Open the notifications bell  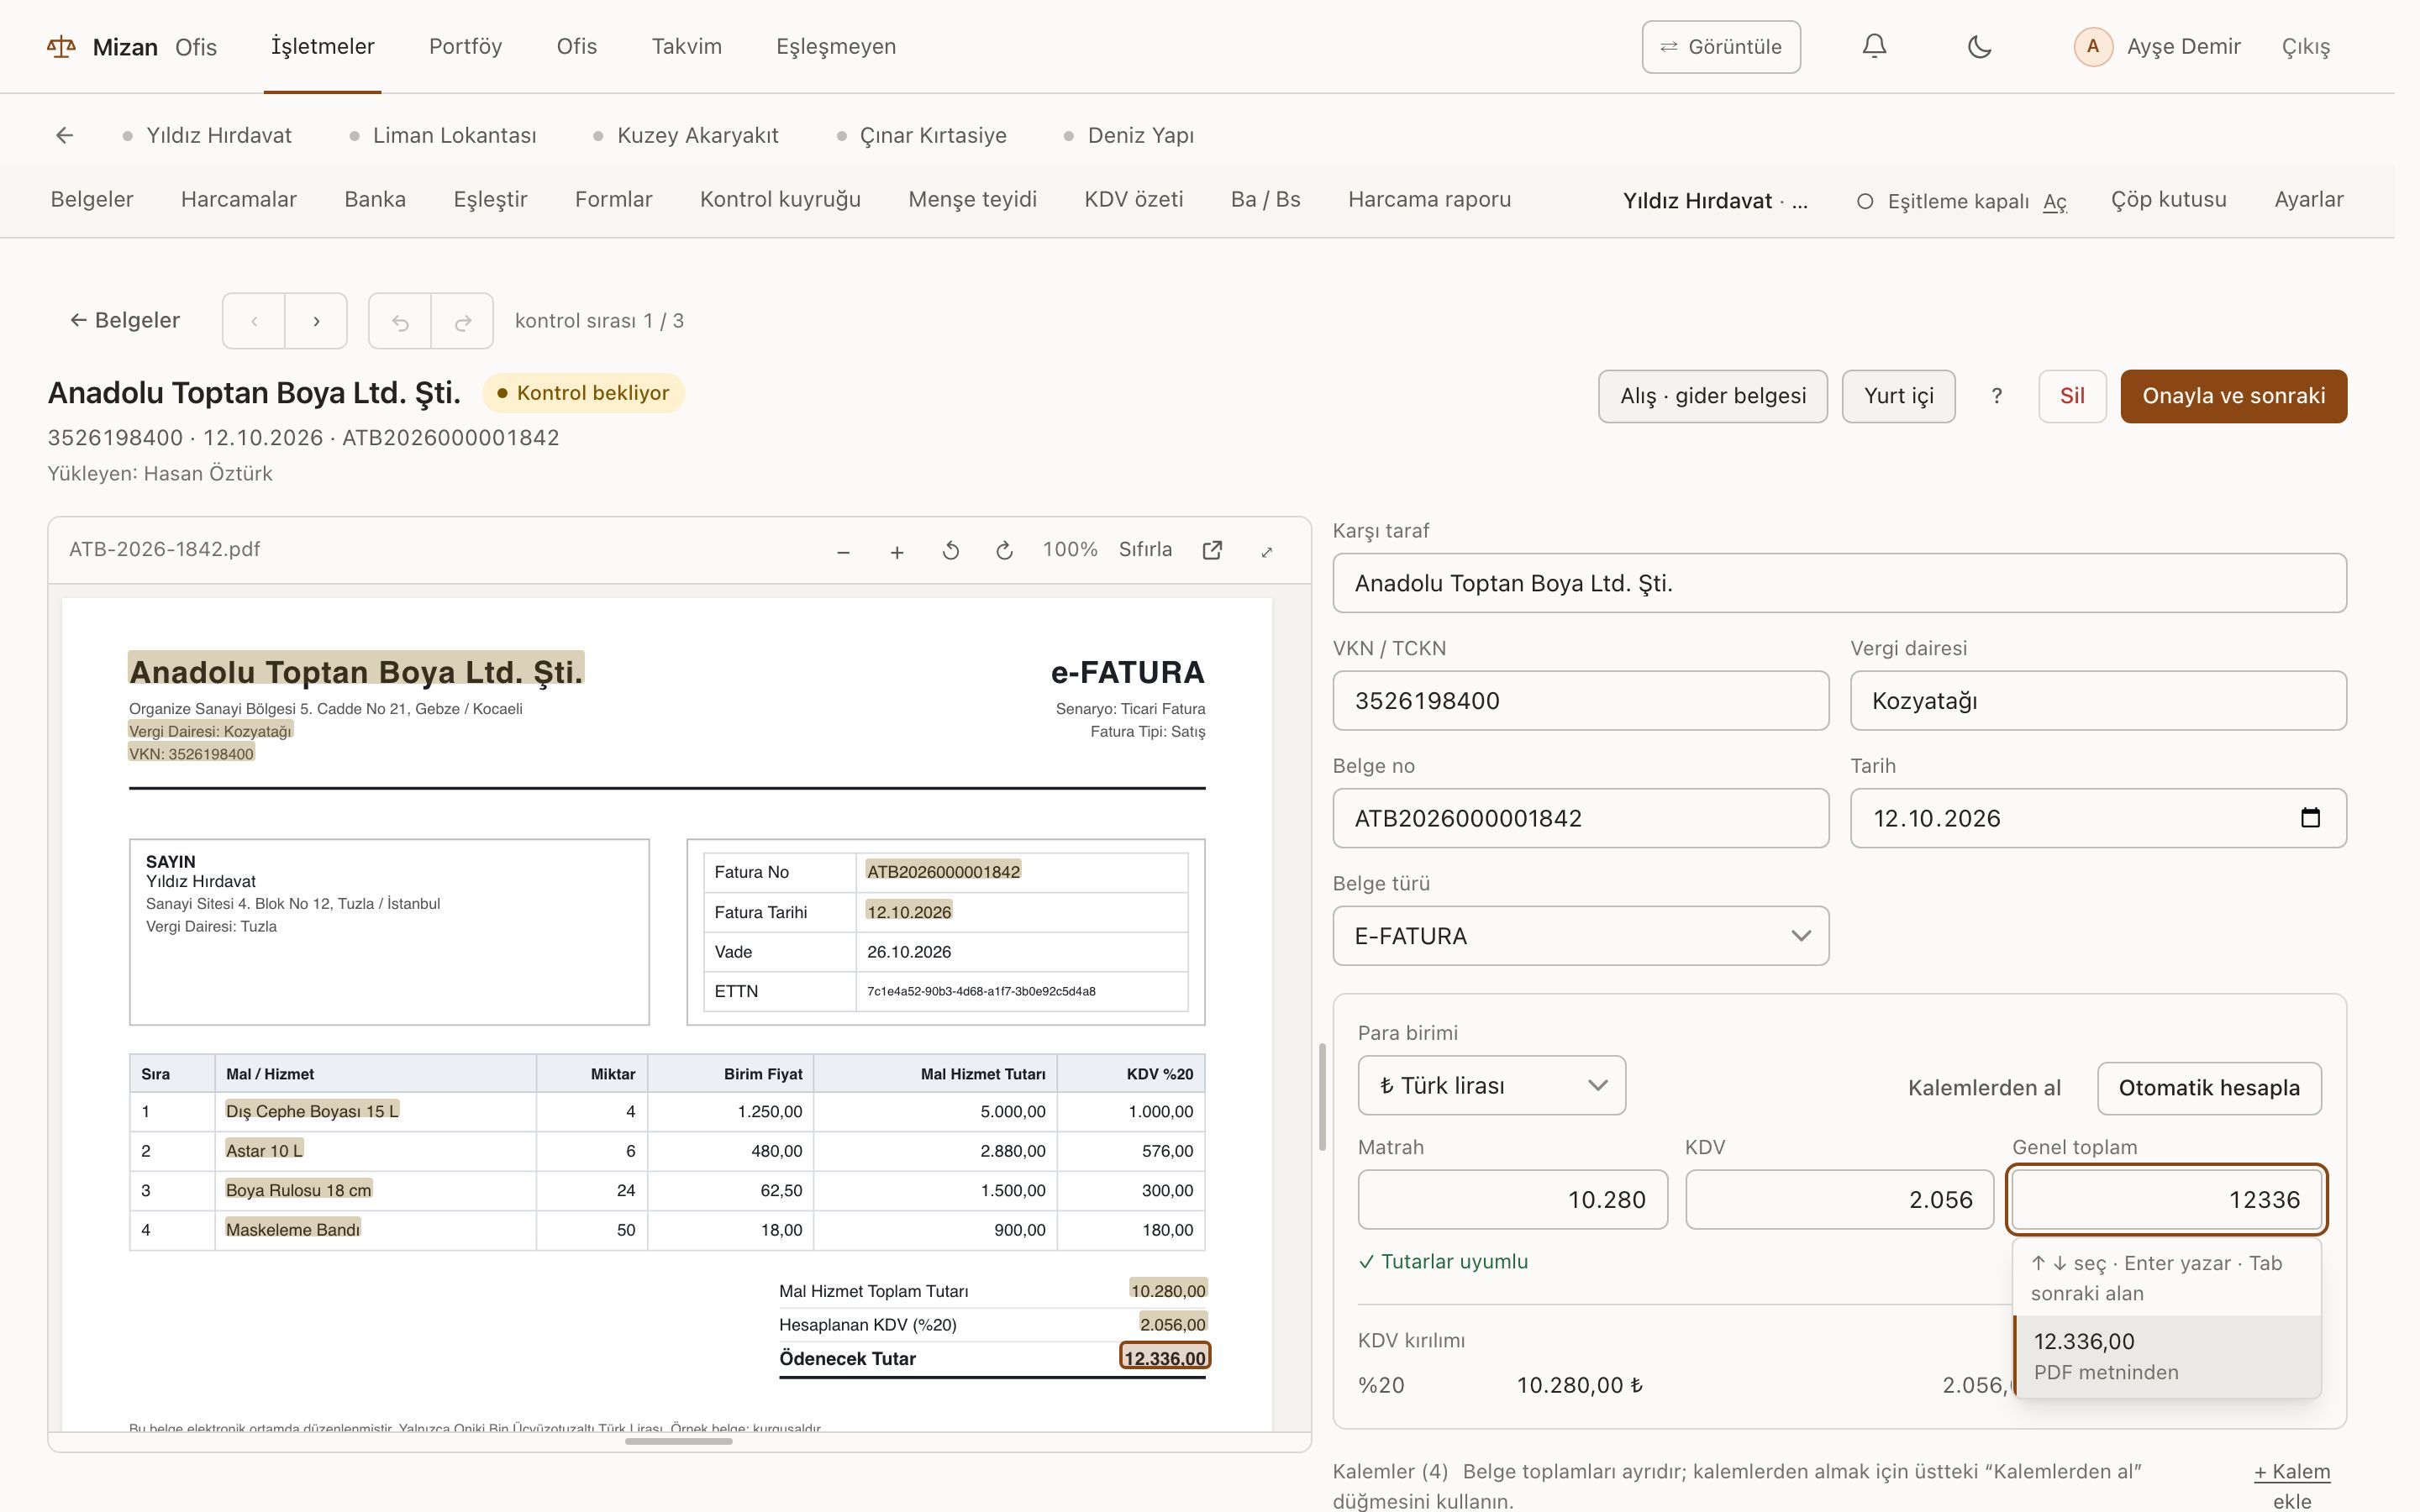1874,47
